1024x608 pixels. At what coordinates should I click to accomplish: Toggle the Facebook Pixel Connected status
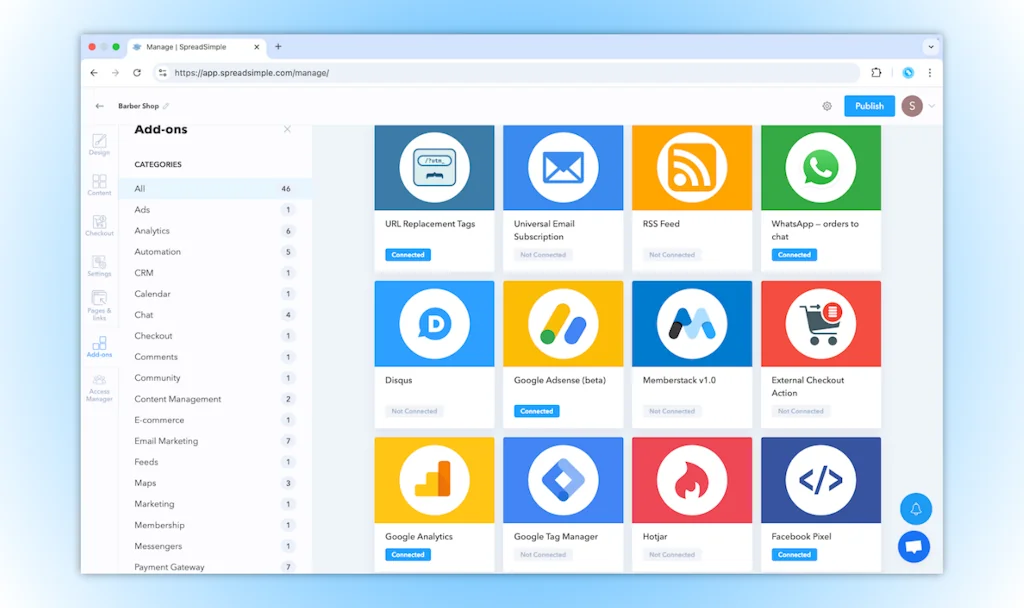793,555
